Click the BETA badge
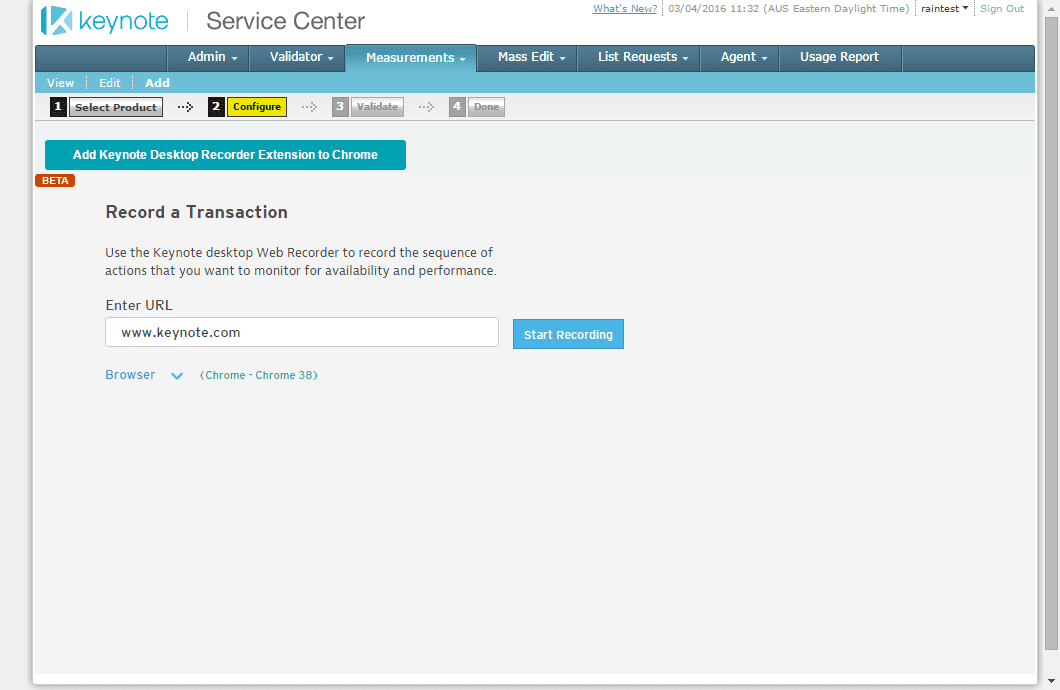The height and width of the screenshot is (690, 1060). [x=55, y=180]
